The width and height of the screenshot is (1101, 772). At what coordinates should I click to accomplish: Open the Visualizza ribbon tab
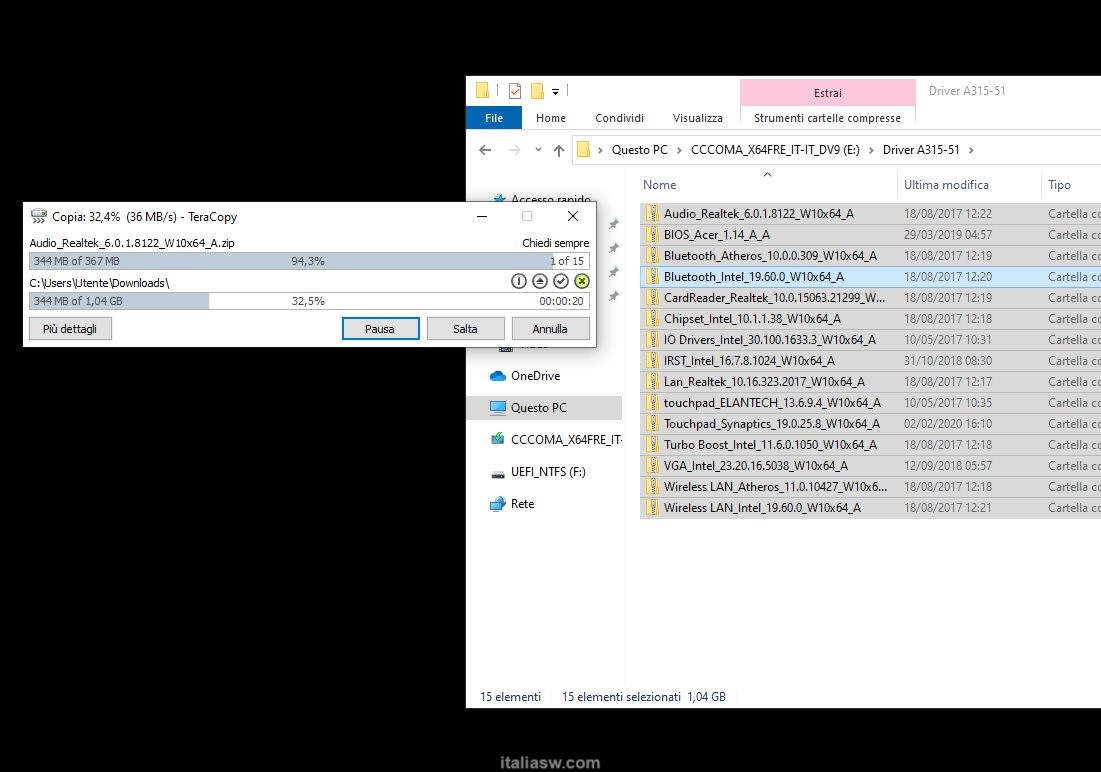click(x=697, y=118)
